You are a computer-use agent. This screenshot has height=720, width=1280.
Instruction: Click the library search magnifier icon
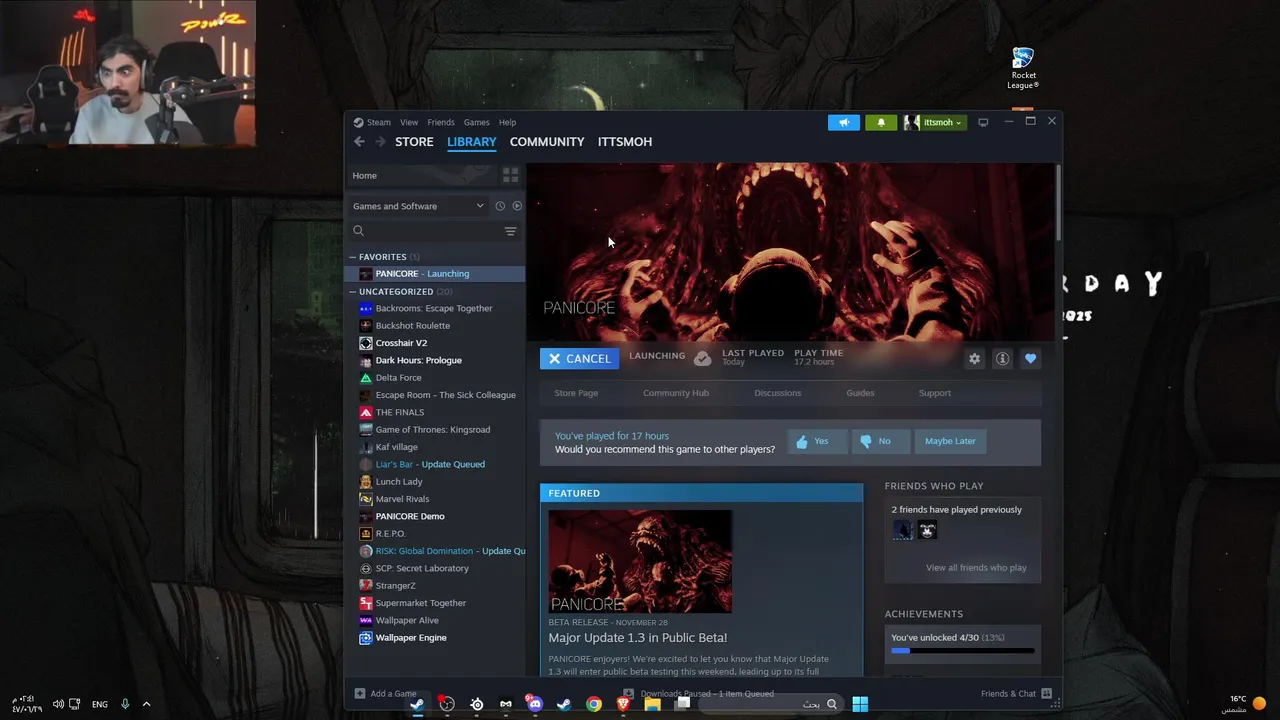358,231
